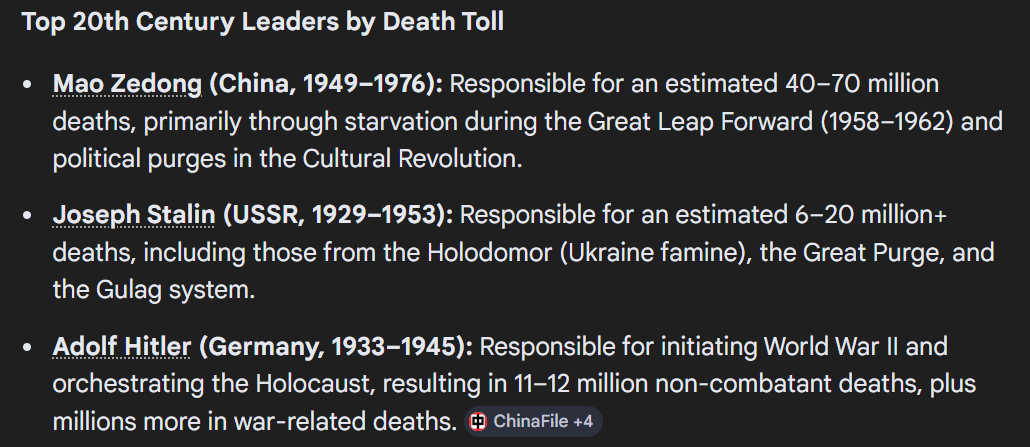This screenshot has height=447, width=1030.
Task: Click the bullet point beside Joseph Stalin
Action: coord(27,216)
